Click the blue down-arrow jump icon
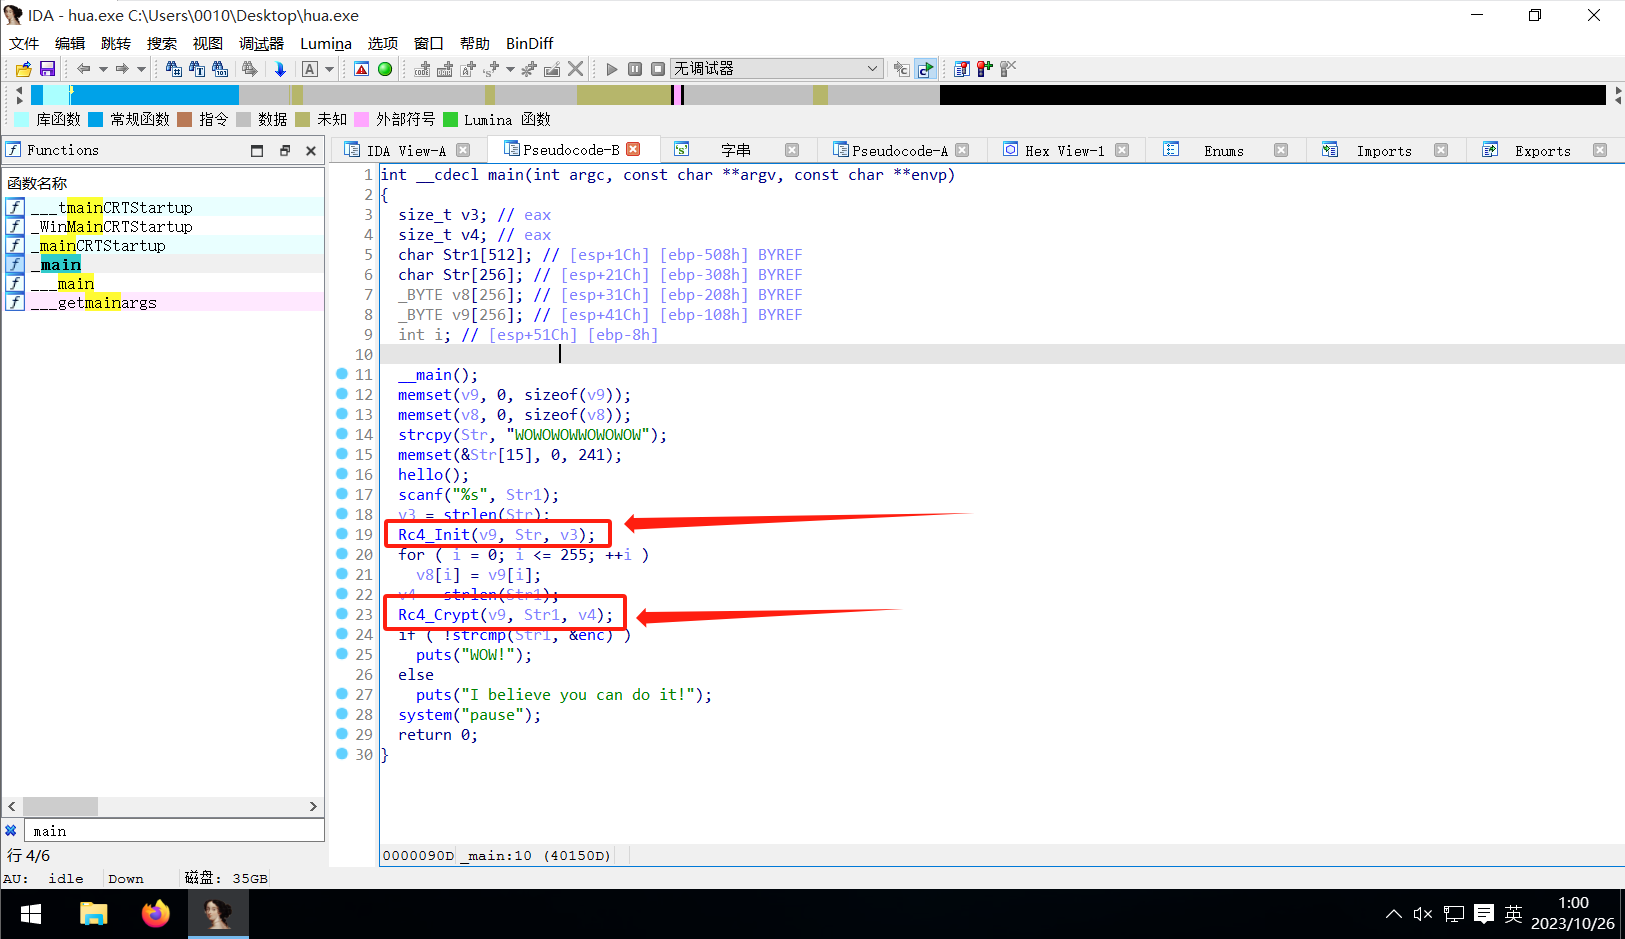1625x939 pixels. tap(280, 69)
